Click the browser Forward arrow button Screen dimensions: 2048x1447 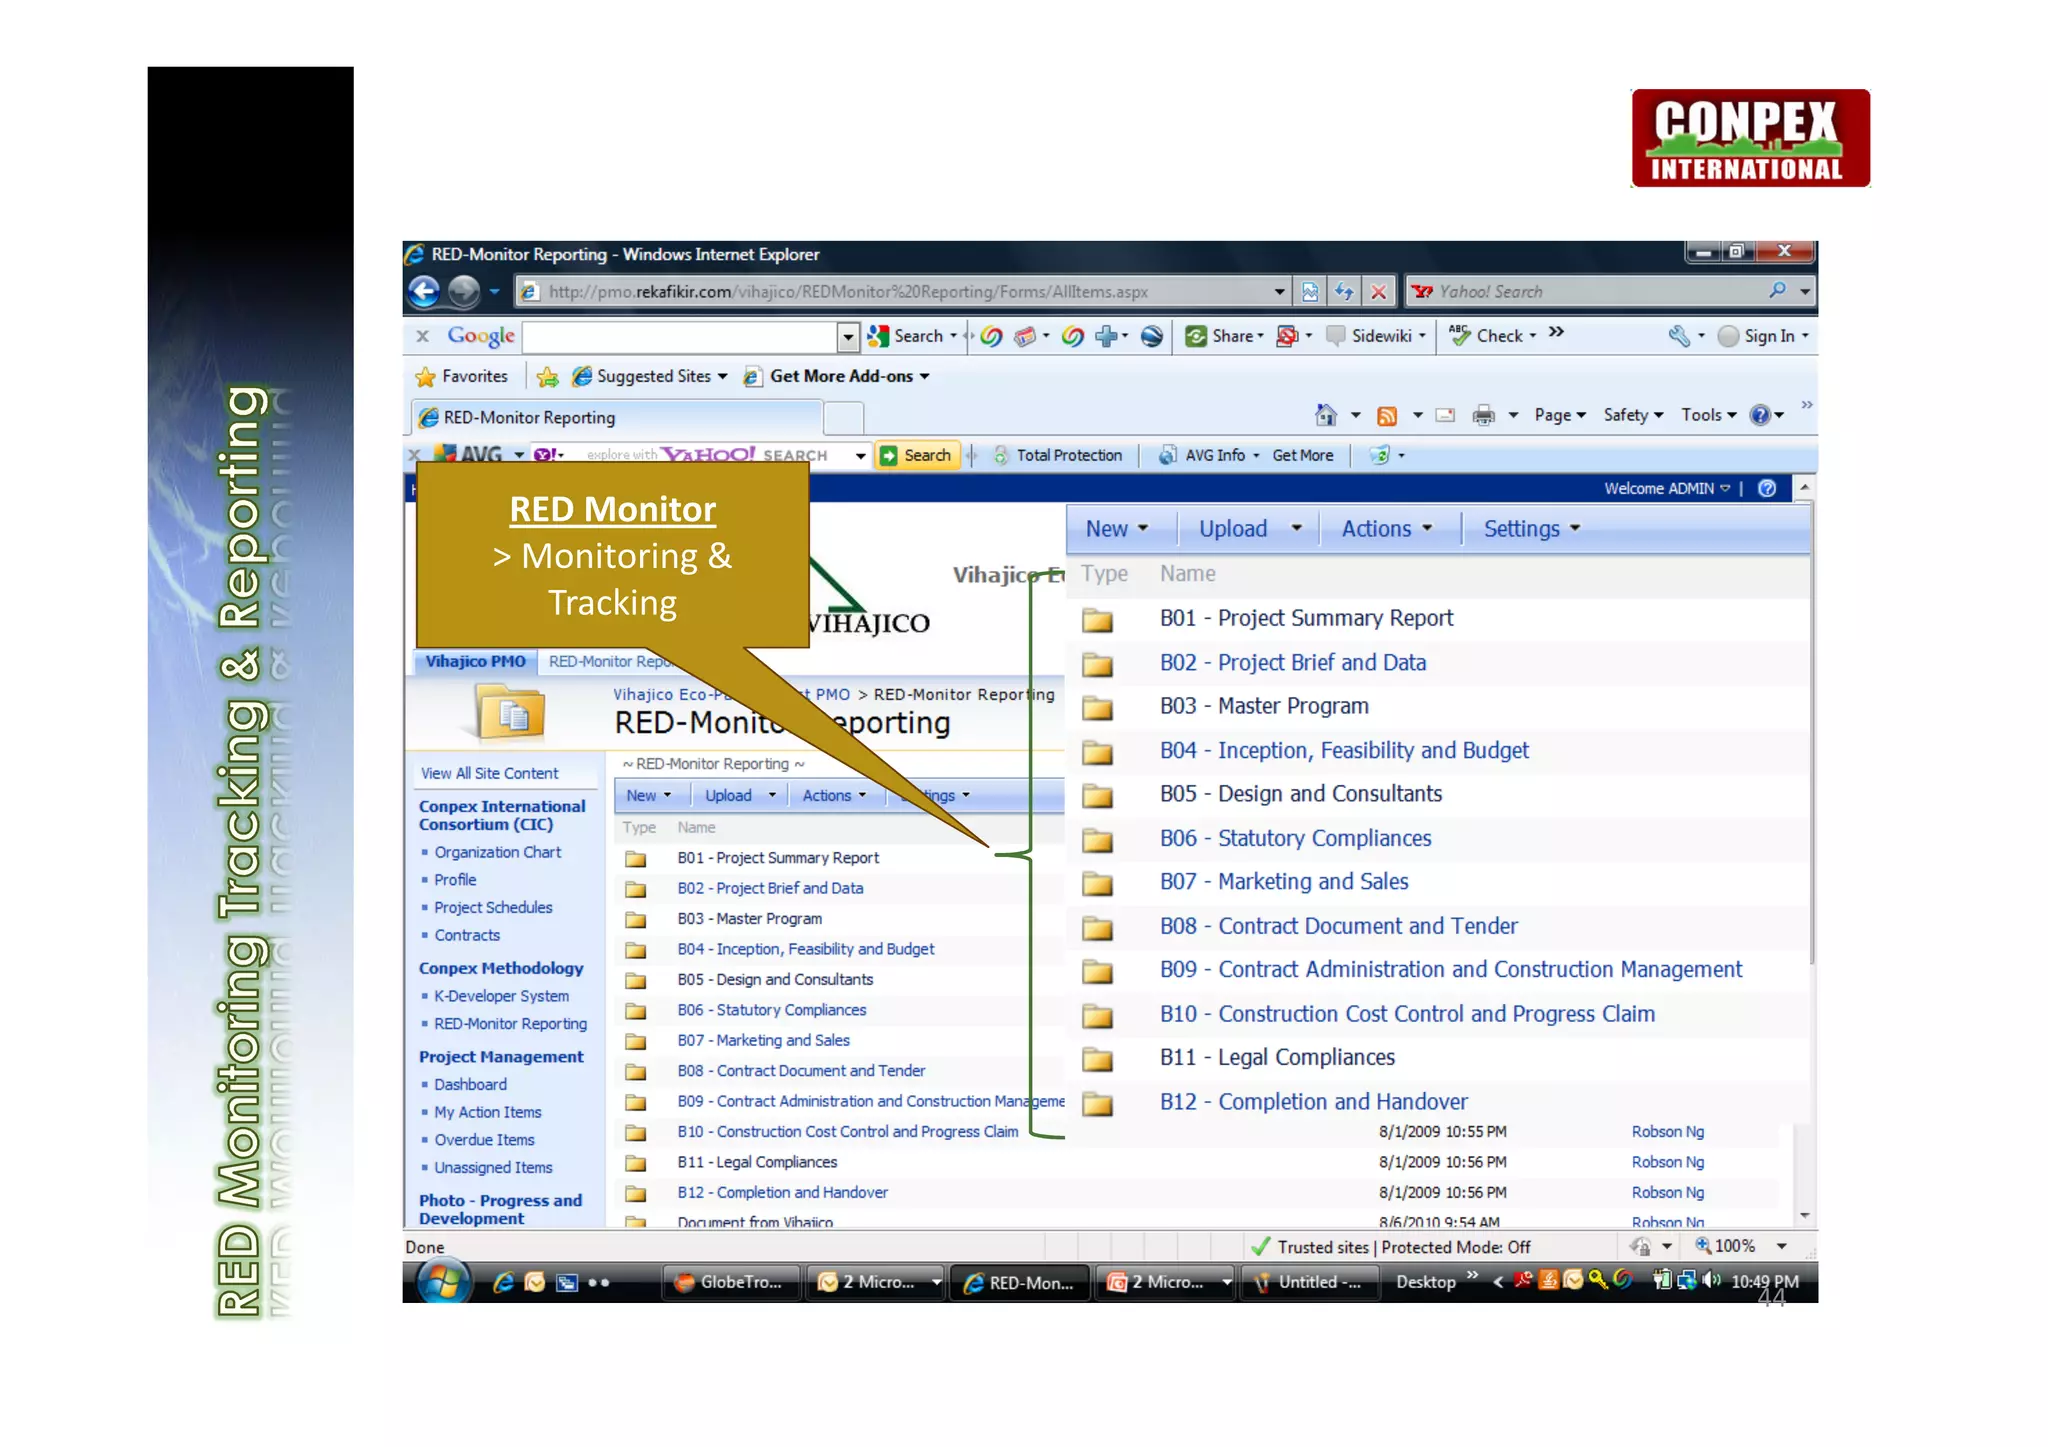(464, 291)
